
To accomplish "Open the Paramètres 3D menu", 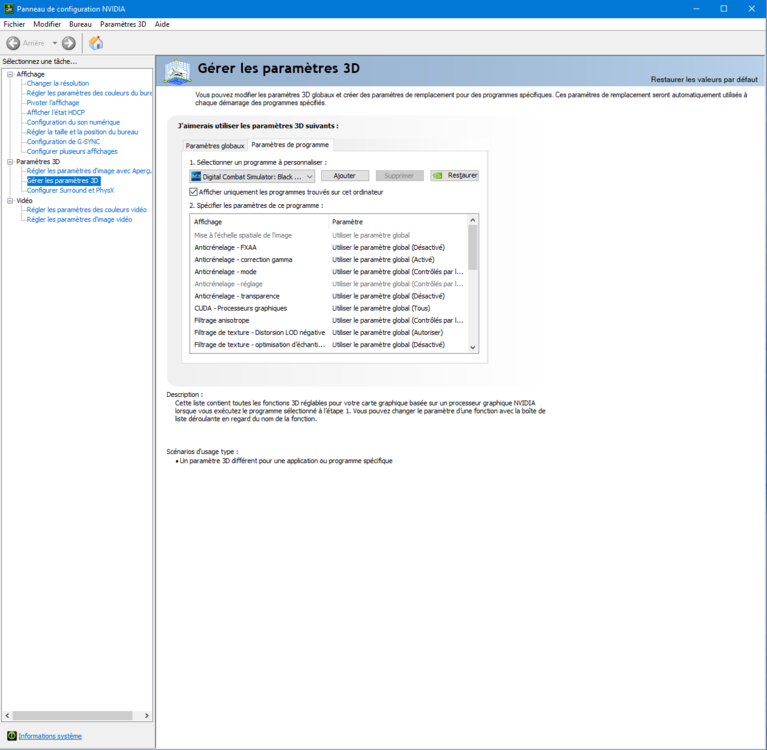I will click(123, 24).
